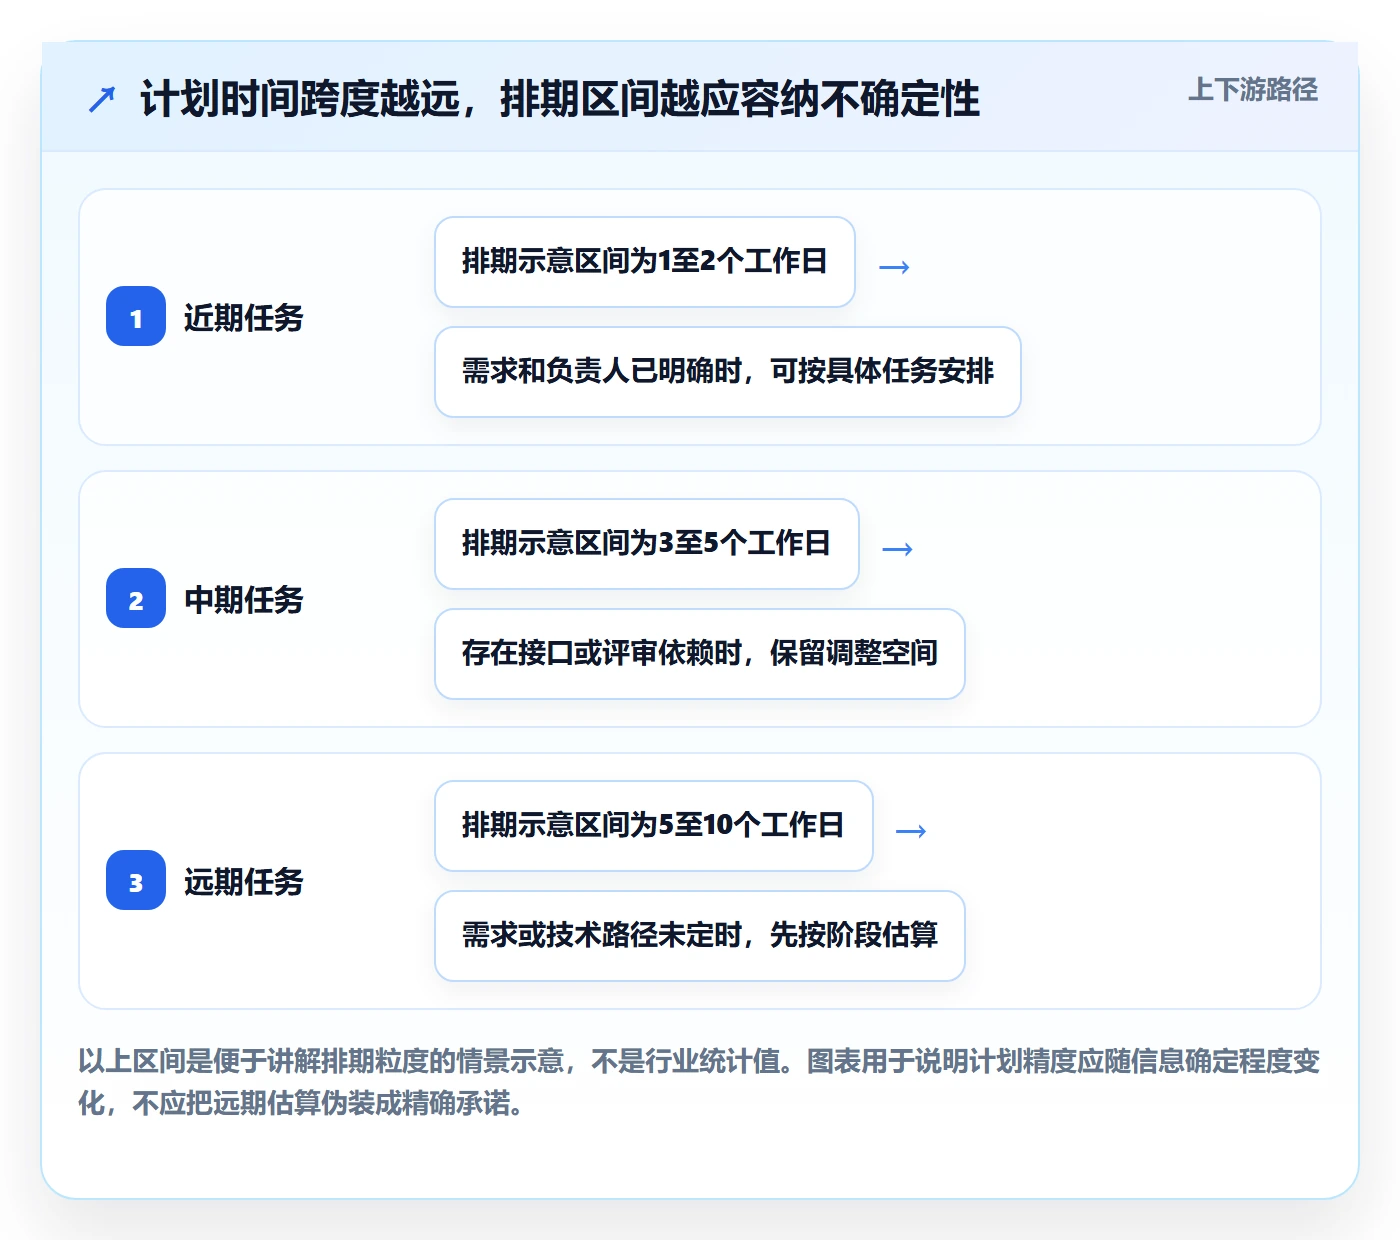Screen dimensions: 1400x1240
Task: Click the blue number 1 badge
Action: pos(136,316)
